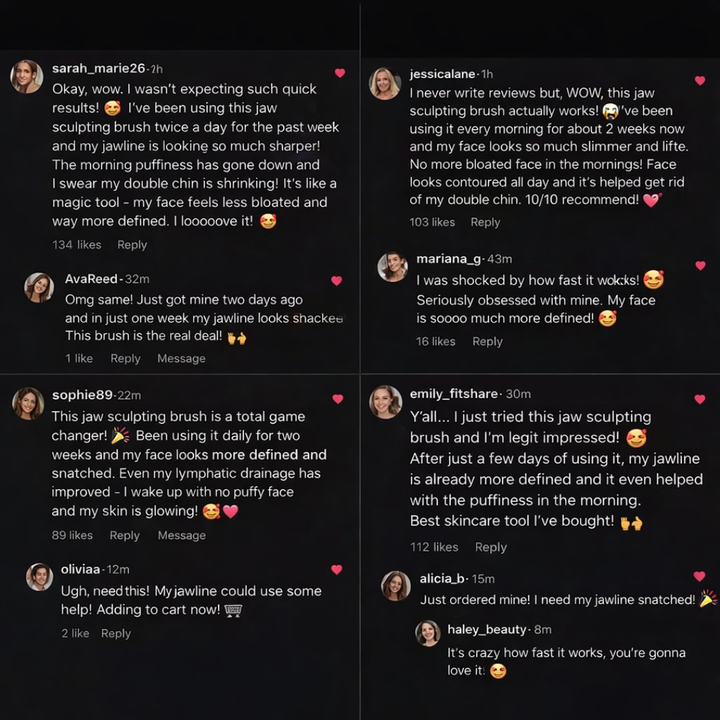The width and height of the screenshot is (720, 720).
Task: Toggle the heart on jessicalane's review
Action: [x=700, y=80]
